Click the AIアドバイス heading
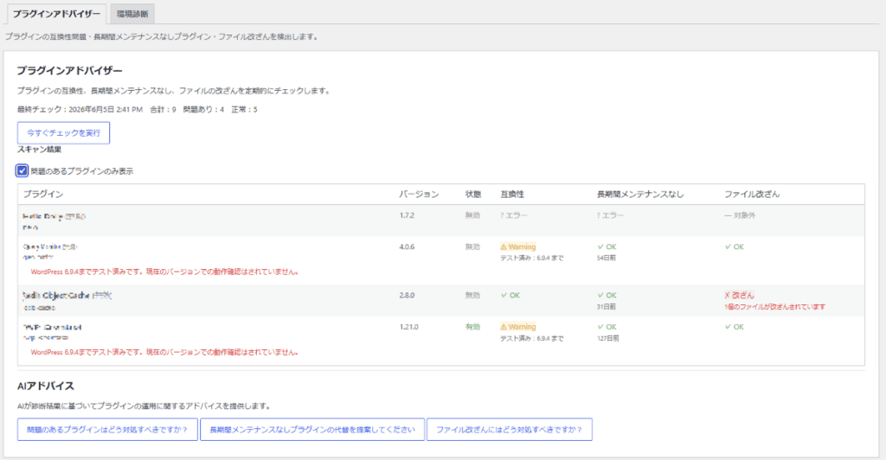 click(x=46, y=386)
